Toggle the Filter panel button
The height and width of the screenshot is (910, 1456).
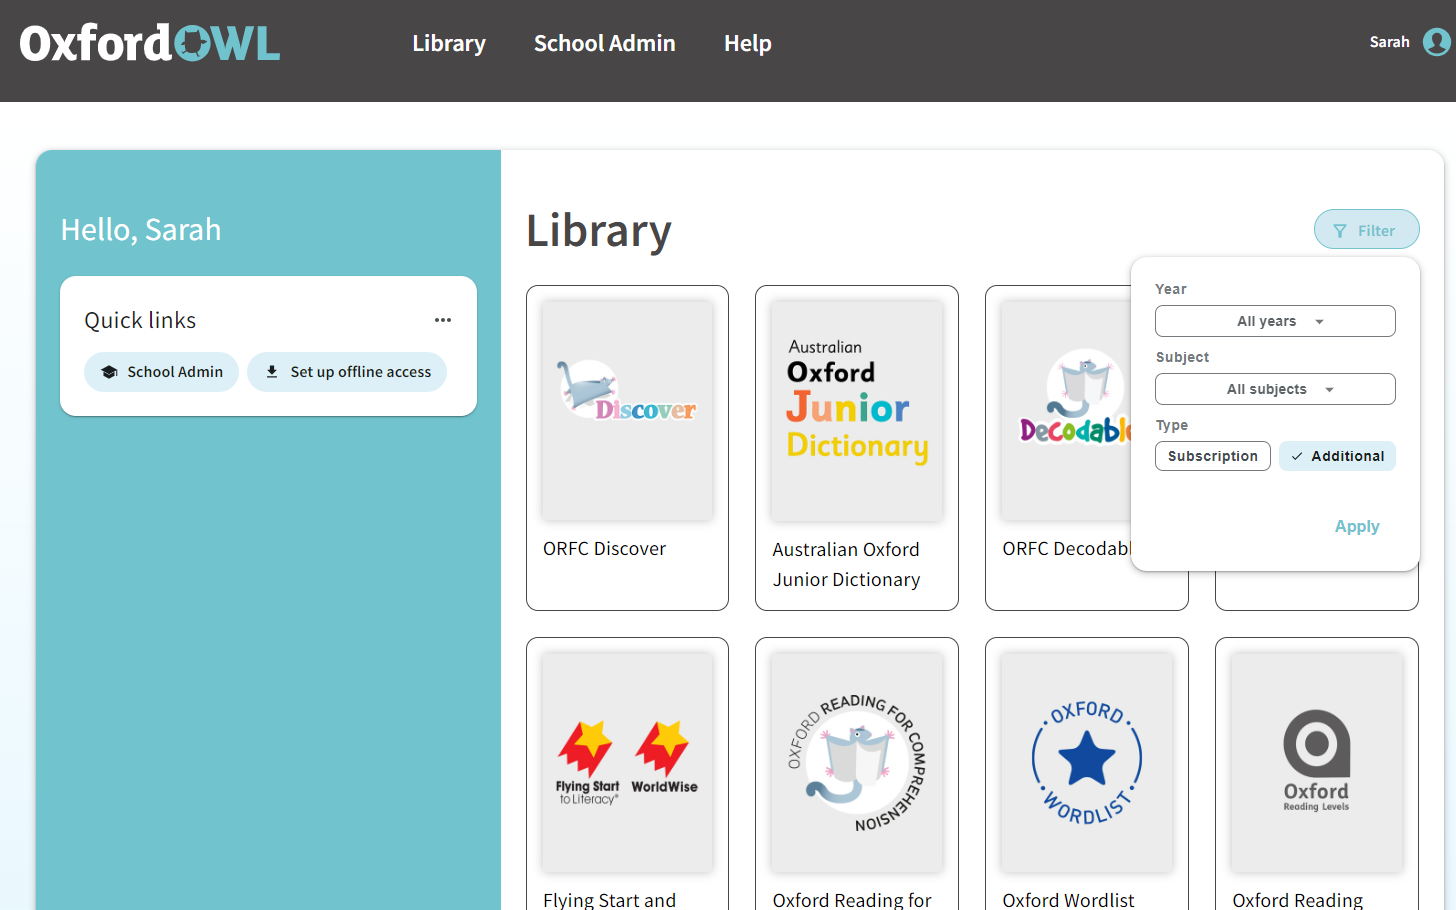click(x=1366, y=229)
